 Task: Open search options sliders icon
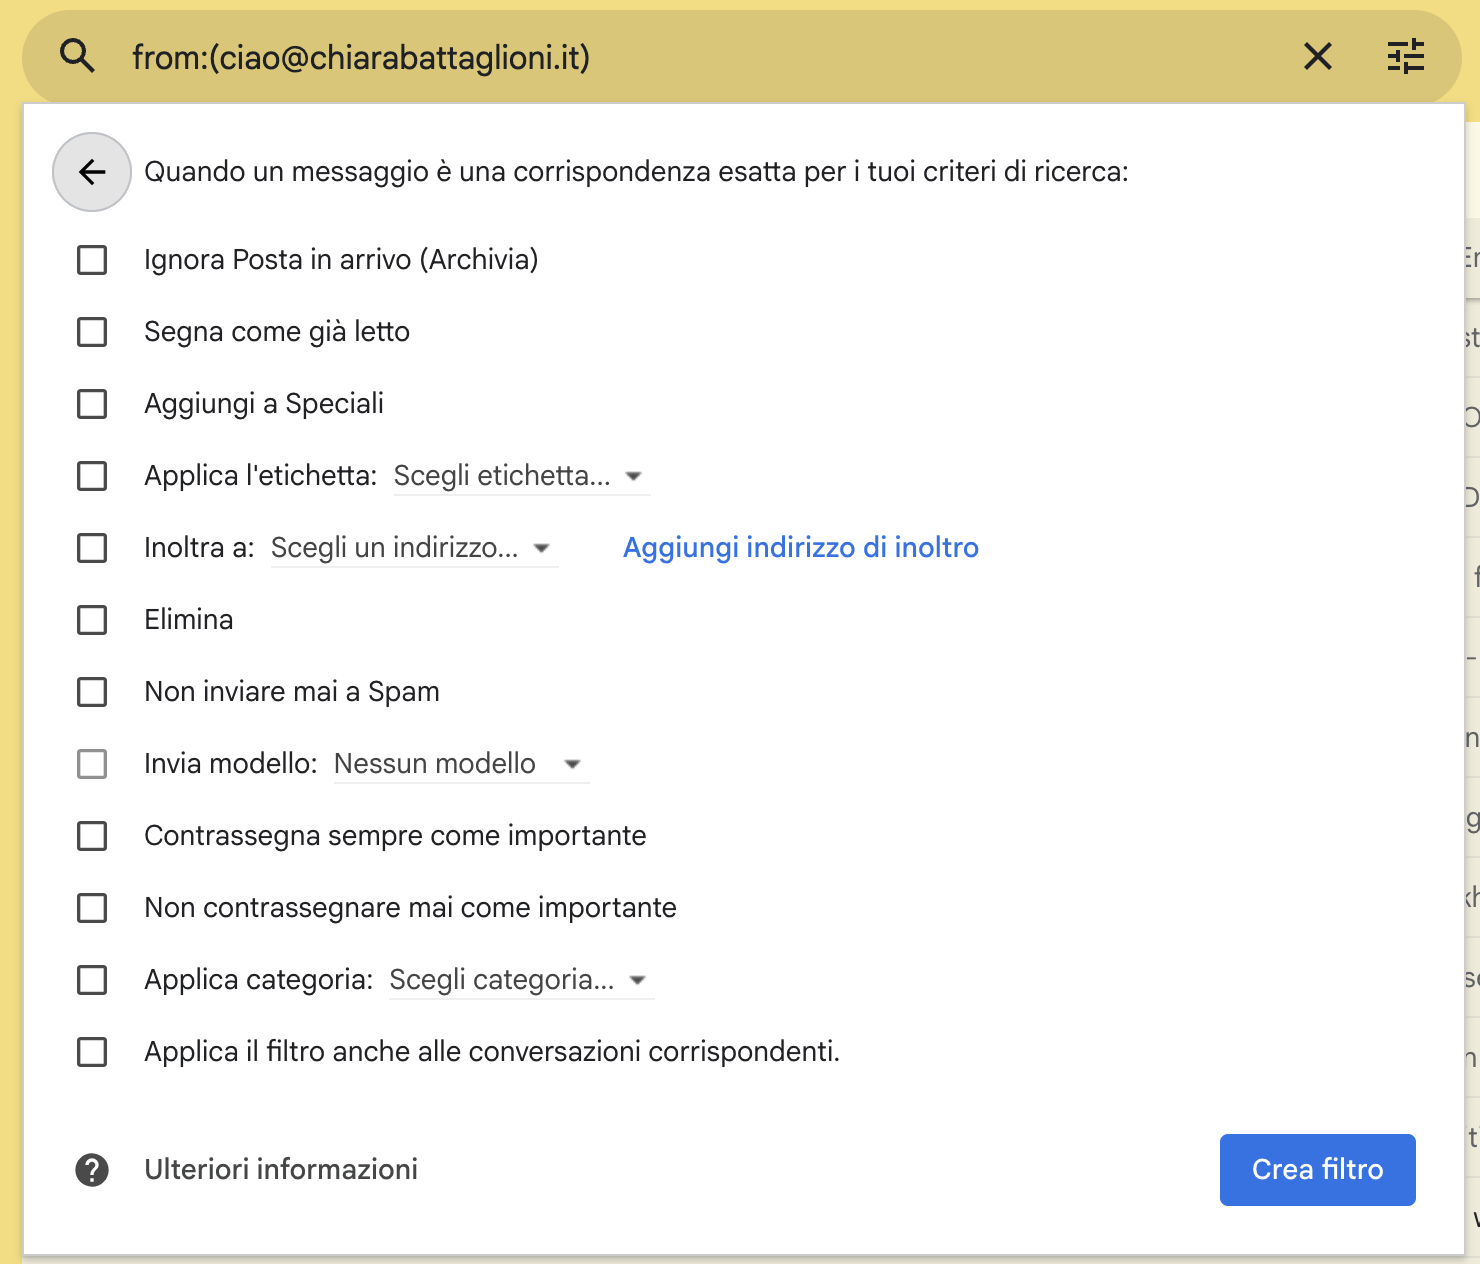1405,57
